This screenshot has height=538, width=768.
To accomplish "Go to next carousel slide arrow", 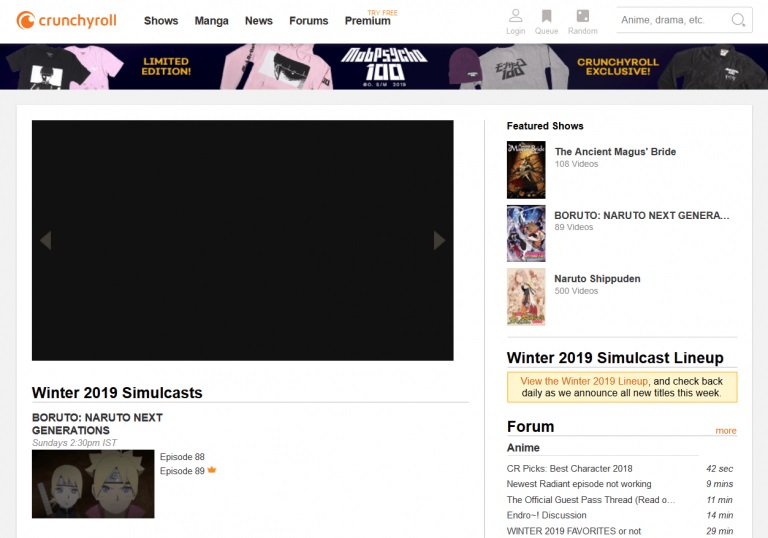I will coord(439,240).
